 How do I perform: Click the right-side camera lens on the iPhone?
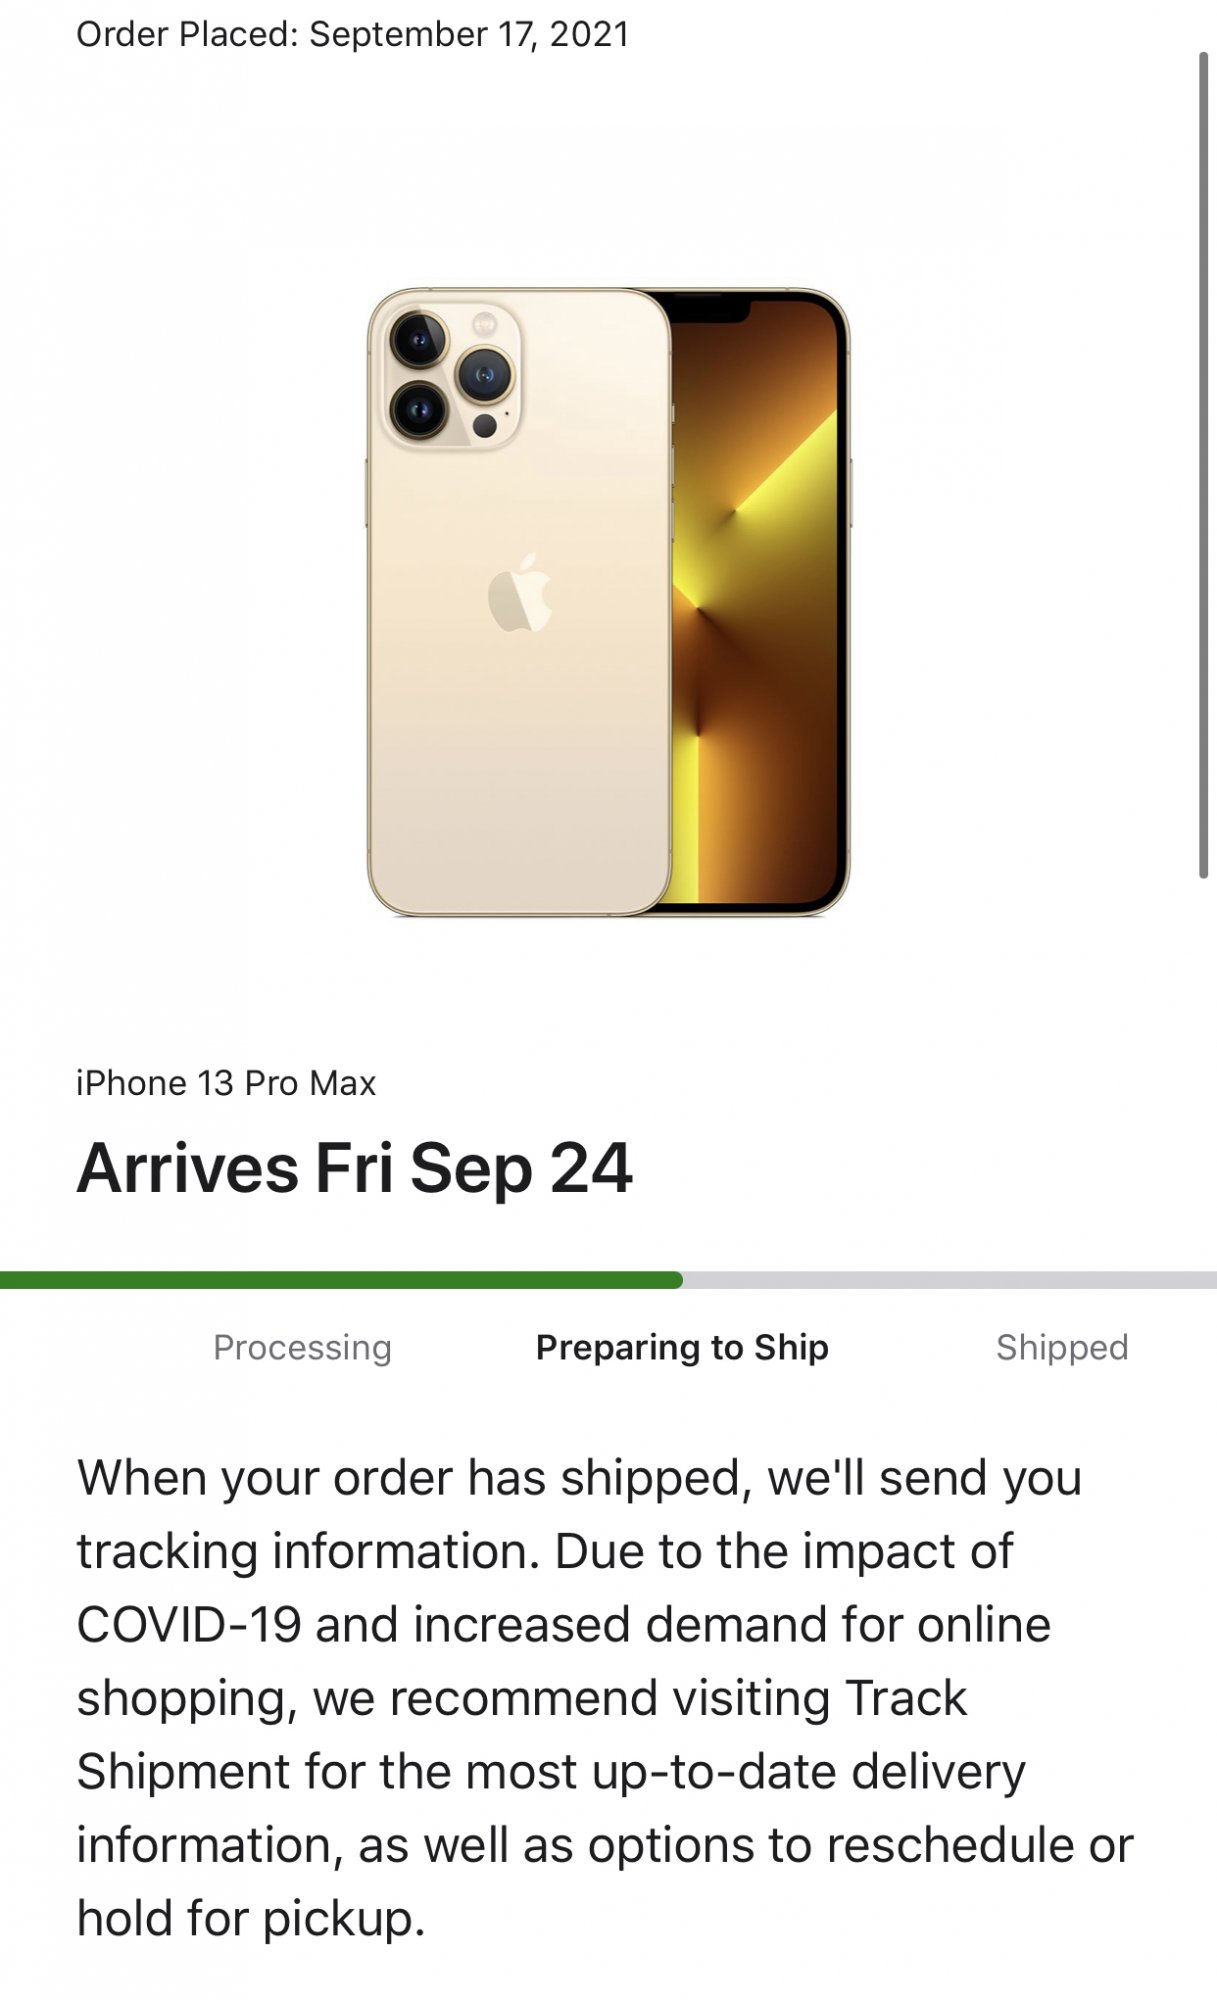485,375
